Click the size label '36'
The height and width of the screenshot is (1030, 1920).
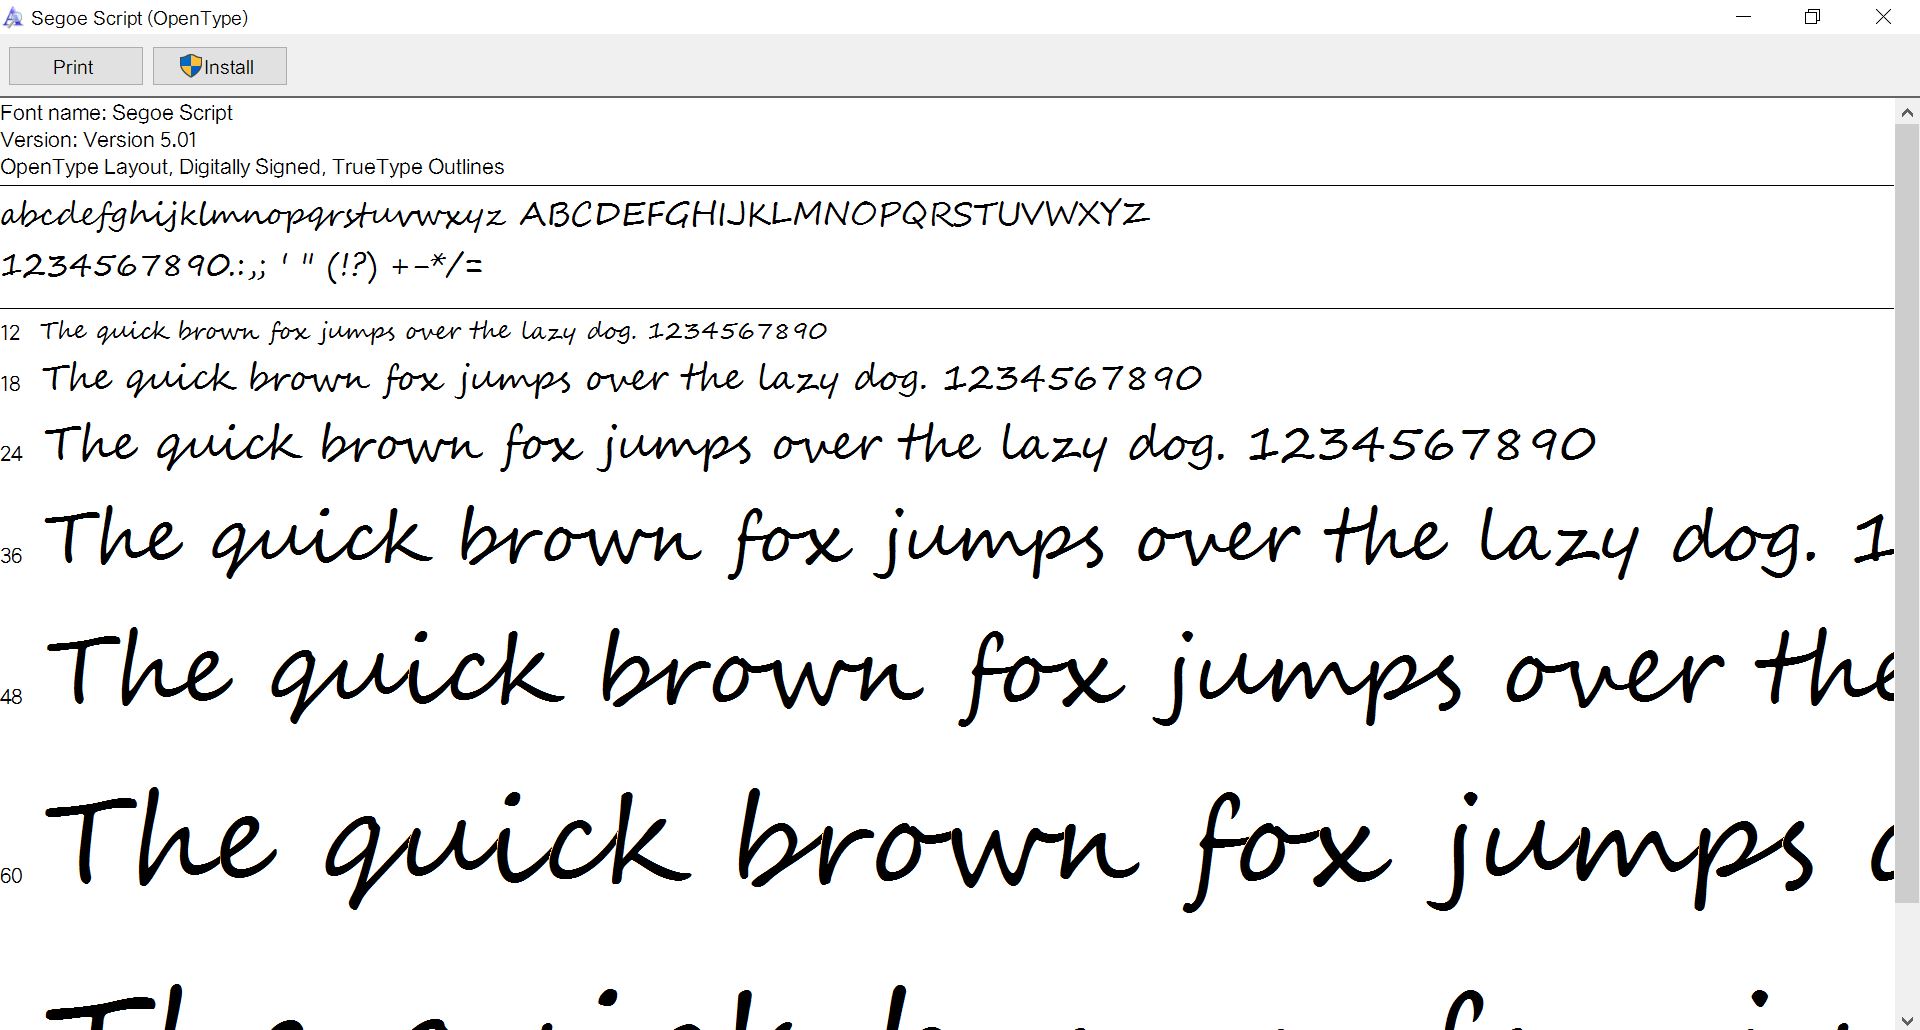point(11,556)
